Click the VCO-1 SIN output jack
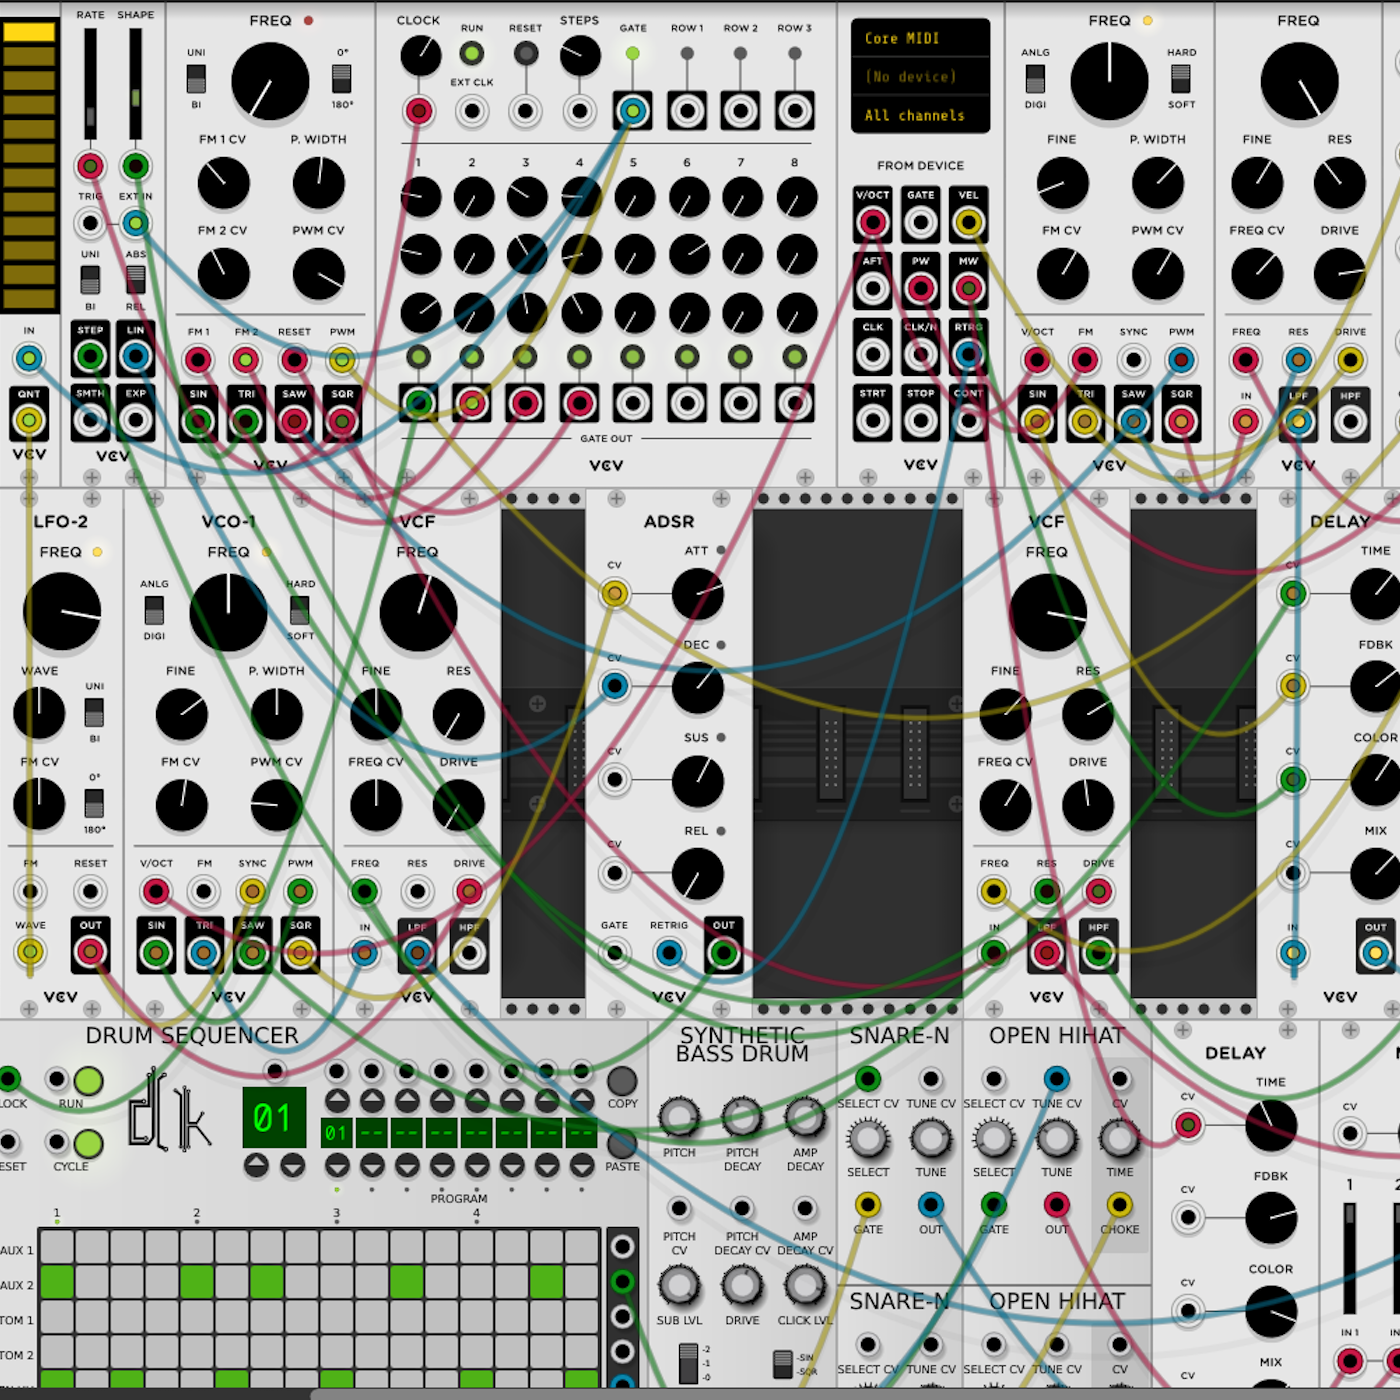Screen dimensions: 1400x1400 [x=156, y=953]
